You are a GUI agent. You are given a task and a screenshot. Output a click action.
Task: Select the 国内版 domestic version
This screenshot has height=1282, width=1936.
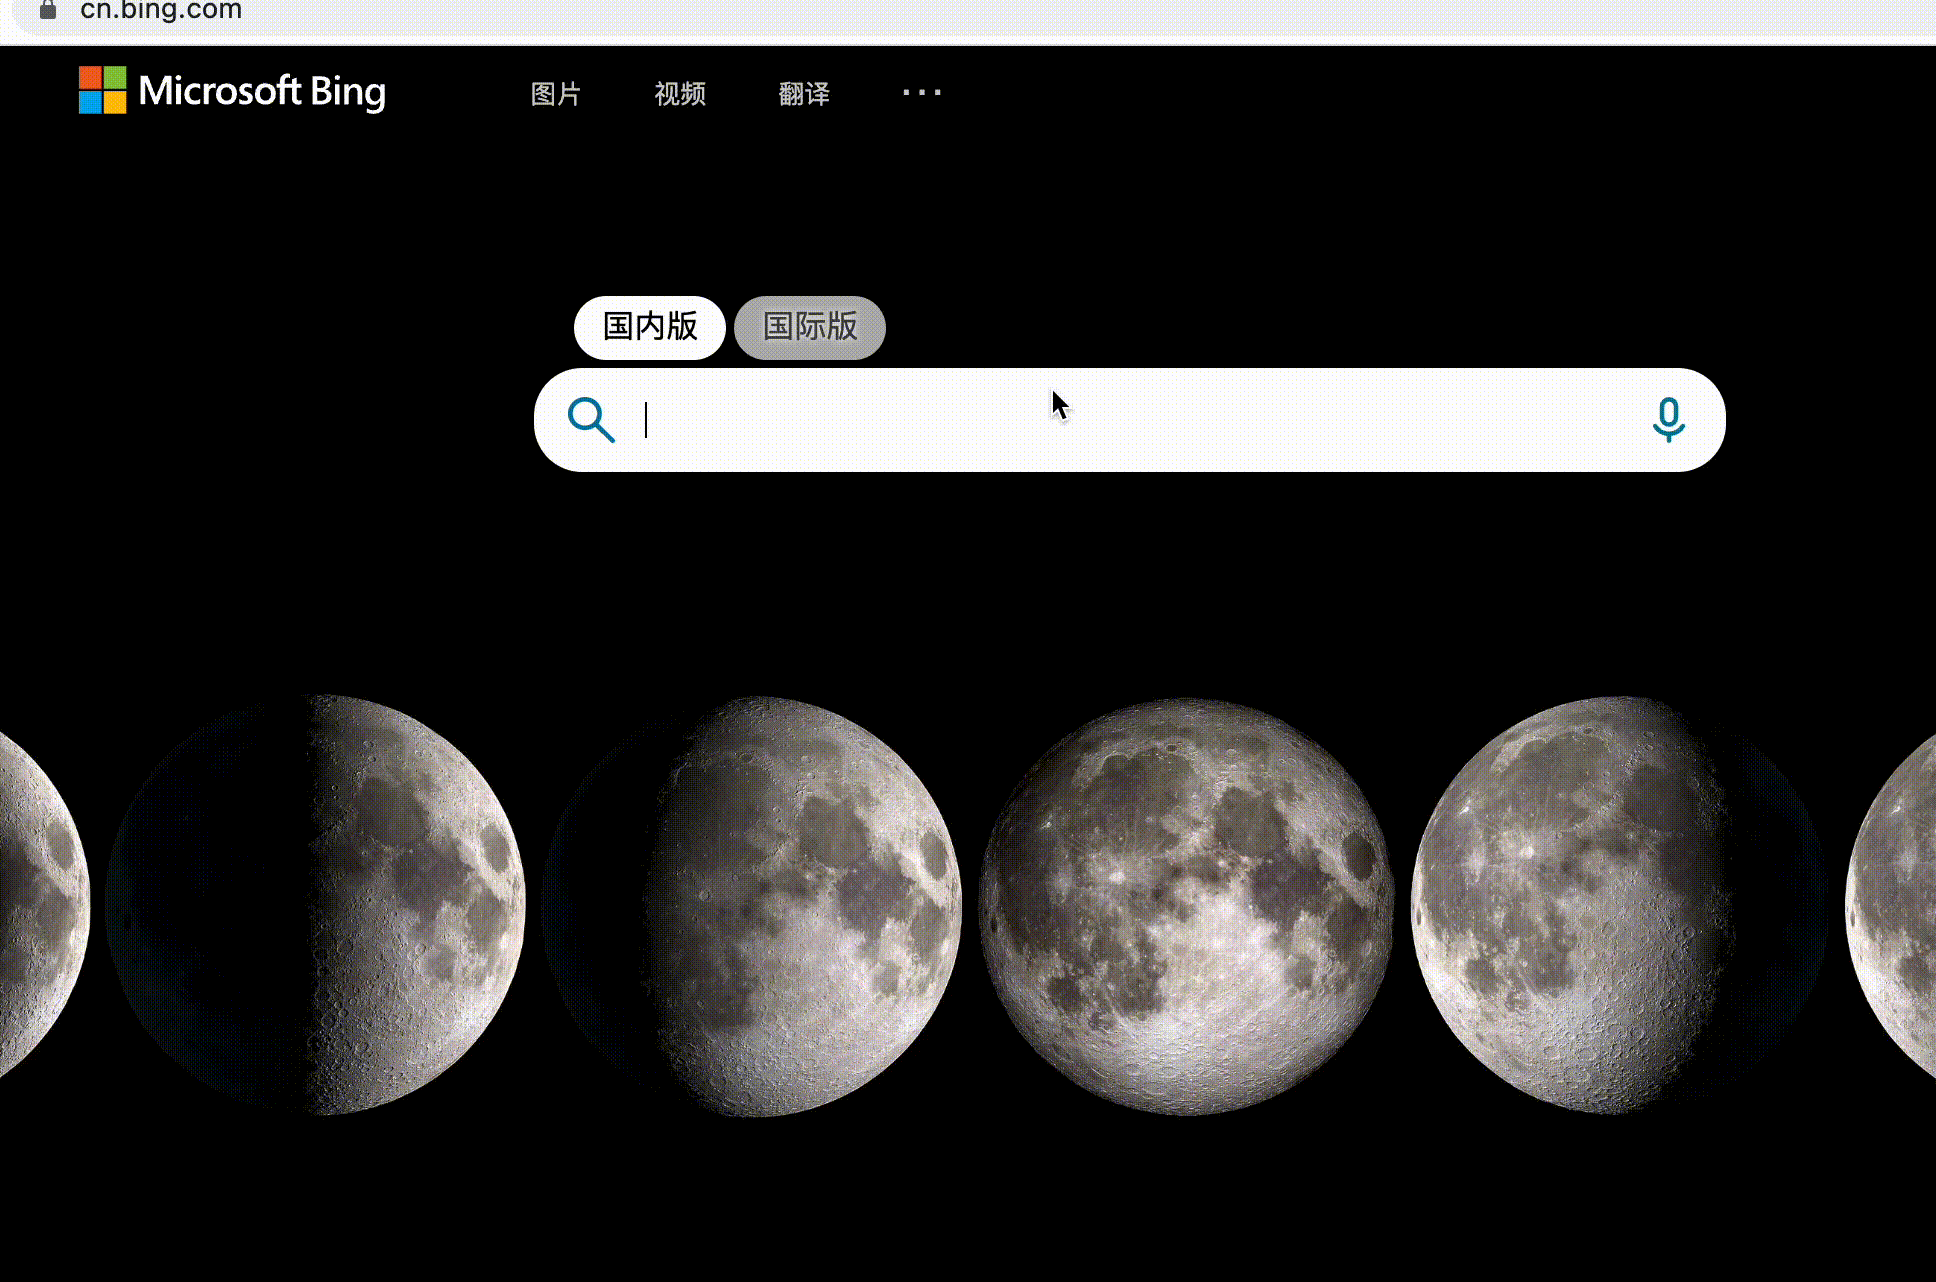pos(650,327)
